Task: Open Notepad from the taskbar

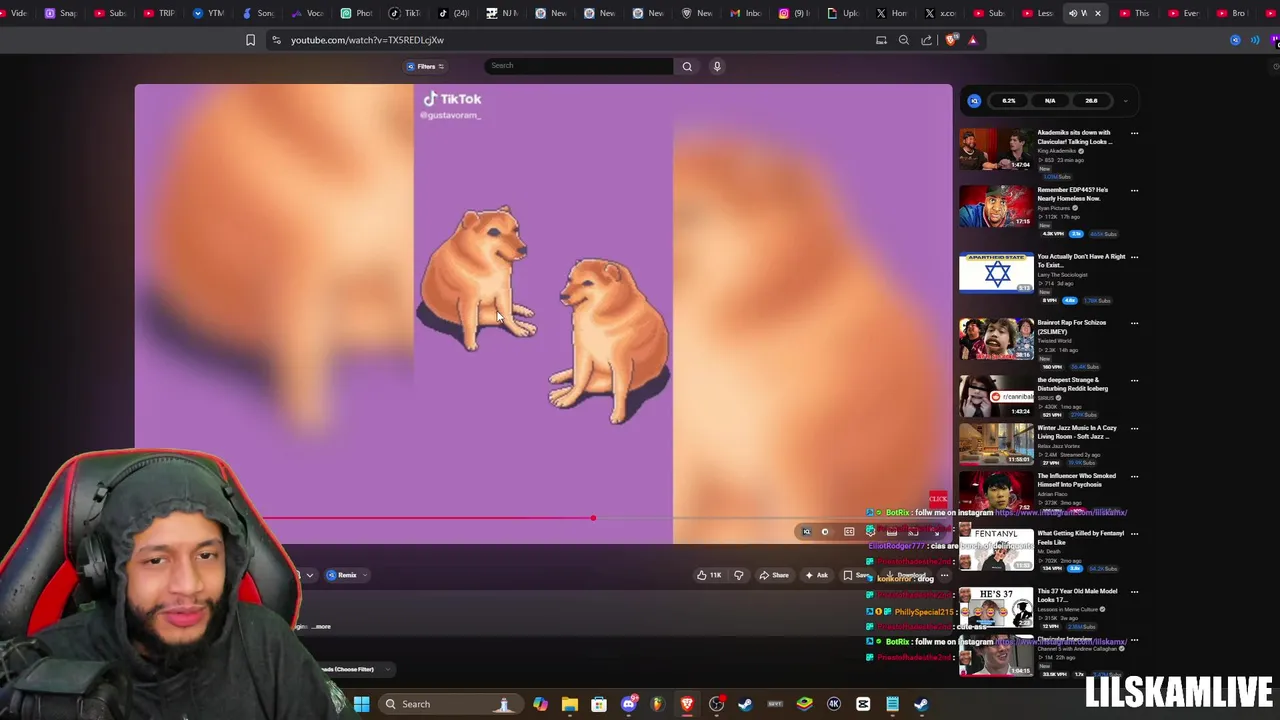Action: tap(892, 704)
